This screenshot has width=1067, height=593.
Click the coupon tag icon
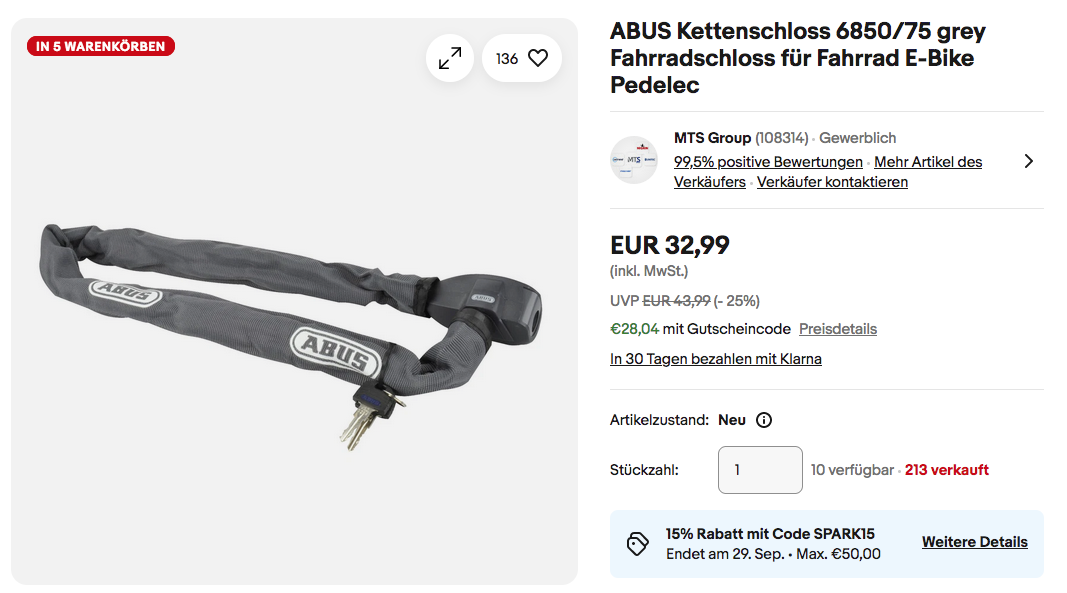click(x=637, y=543)
